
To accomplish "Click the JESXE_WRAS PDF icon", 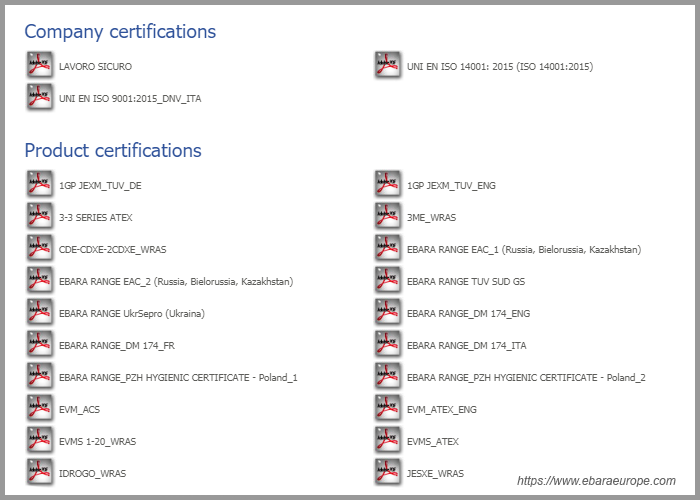I will [x=388, y=472].
